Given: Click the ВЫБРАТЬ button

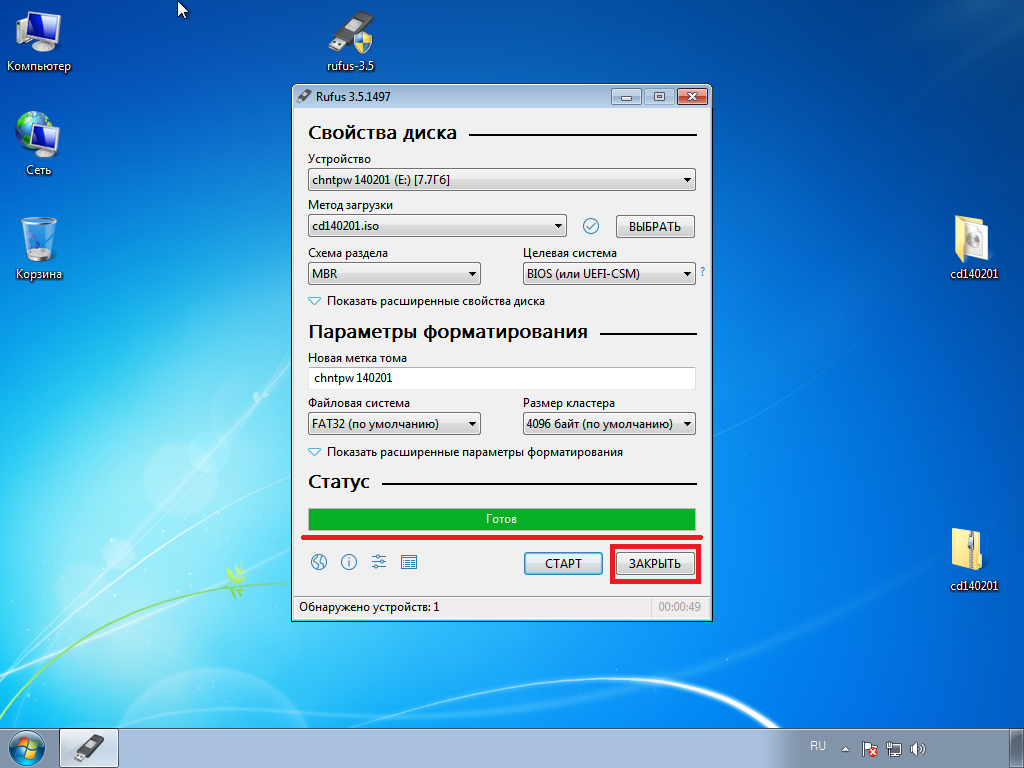Looking at the screenshot, I should click(x=655, y=227).
